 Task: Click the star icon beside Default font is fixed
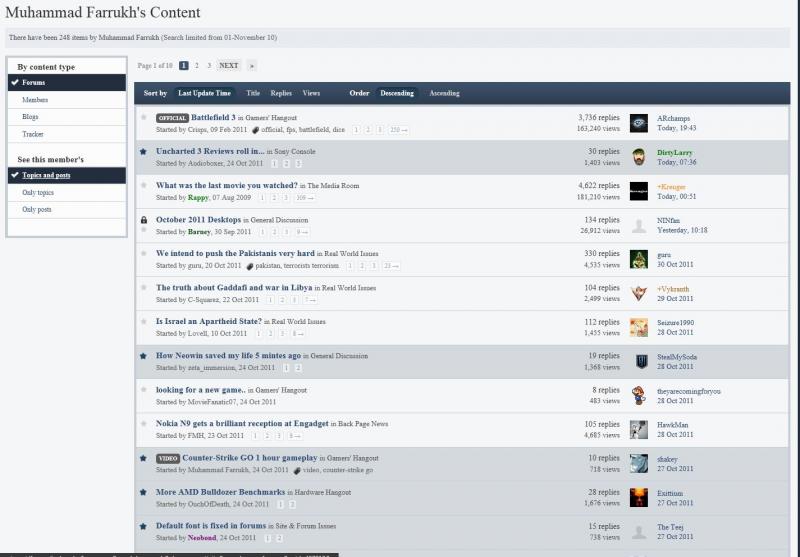pos(143,526)
